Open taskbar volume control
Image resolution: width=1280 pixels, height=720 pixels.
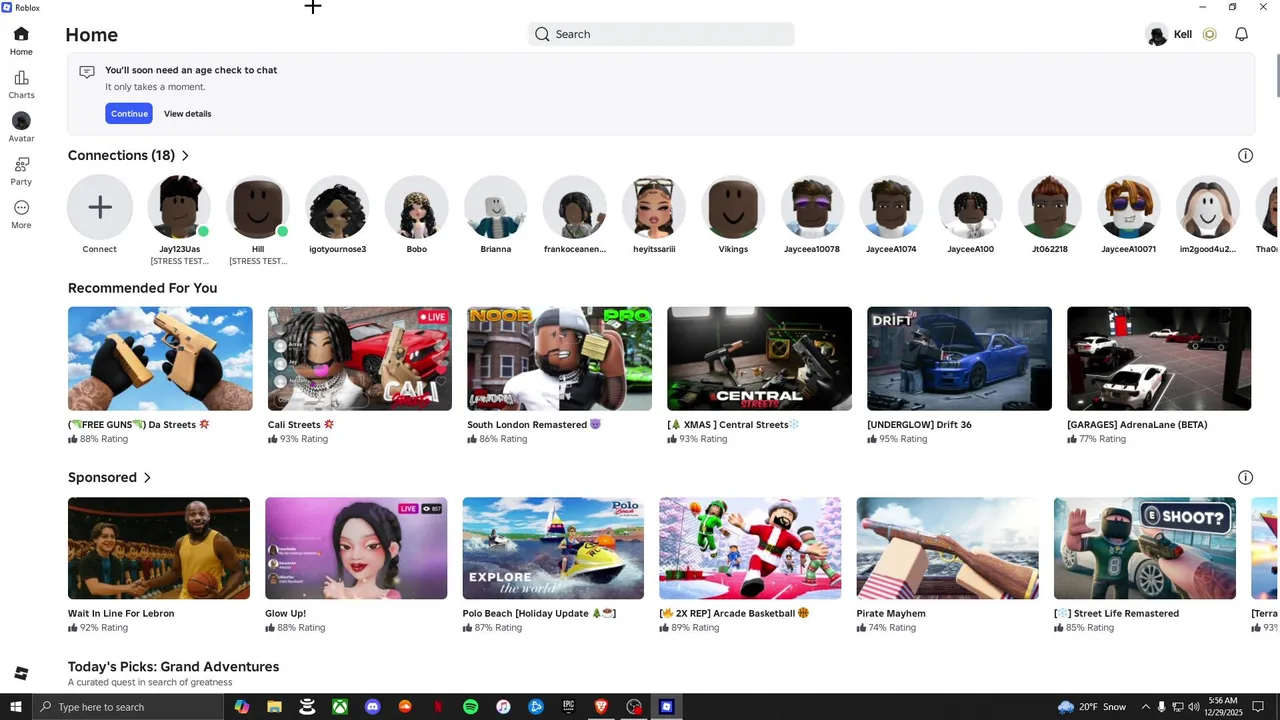pyautogui.click(x=1193, y=707)
